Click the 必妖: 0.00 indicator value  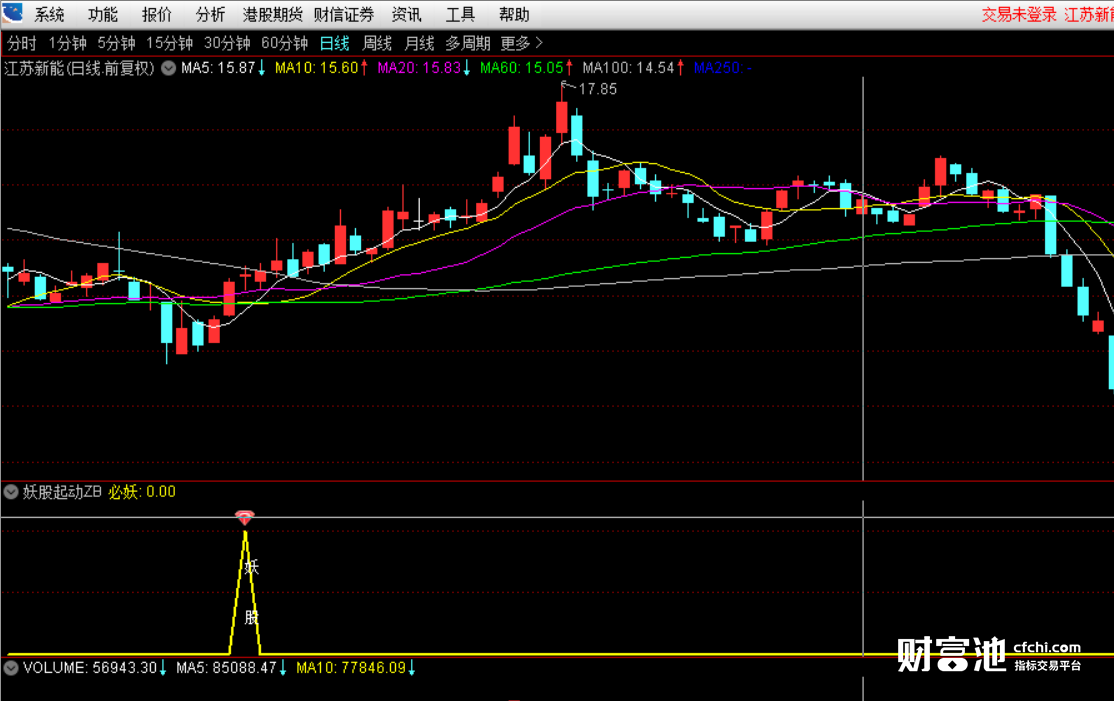coord(142,491)
